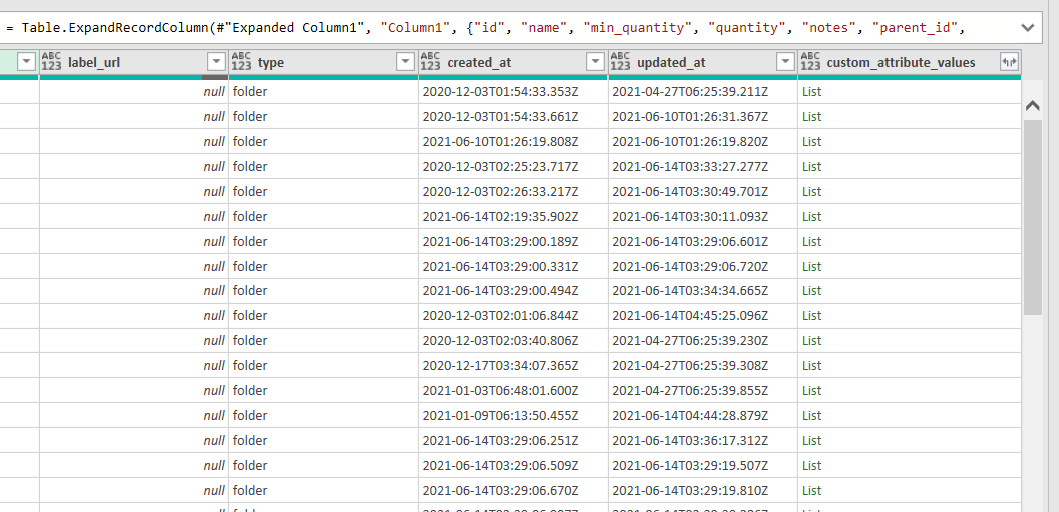Select cell created_at 2020-12-03T01:54:33.353Z

tap(513, 92)
